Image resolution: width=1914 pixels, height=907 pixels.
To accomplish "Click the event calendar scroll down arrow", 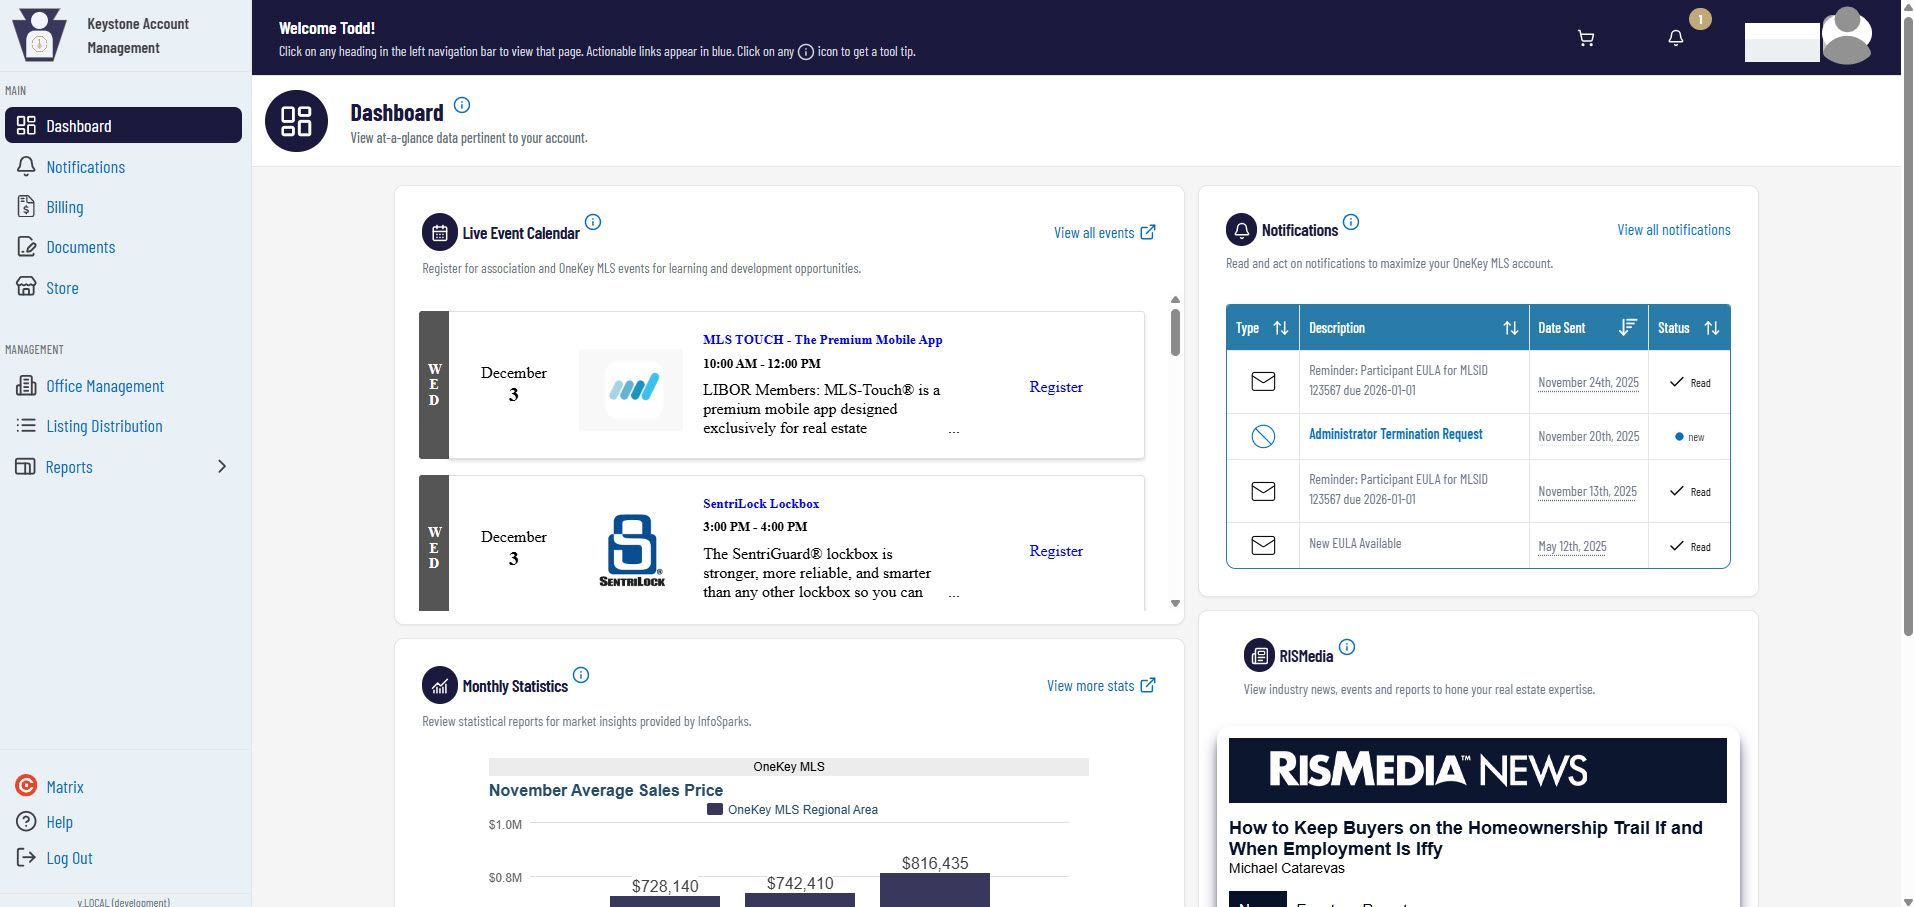I will click(1175, 603).
